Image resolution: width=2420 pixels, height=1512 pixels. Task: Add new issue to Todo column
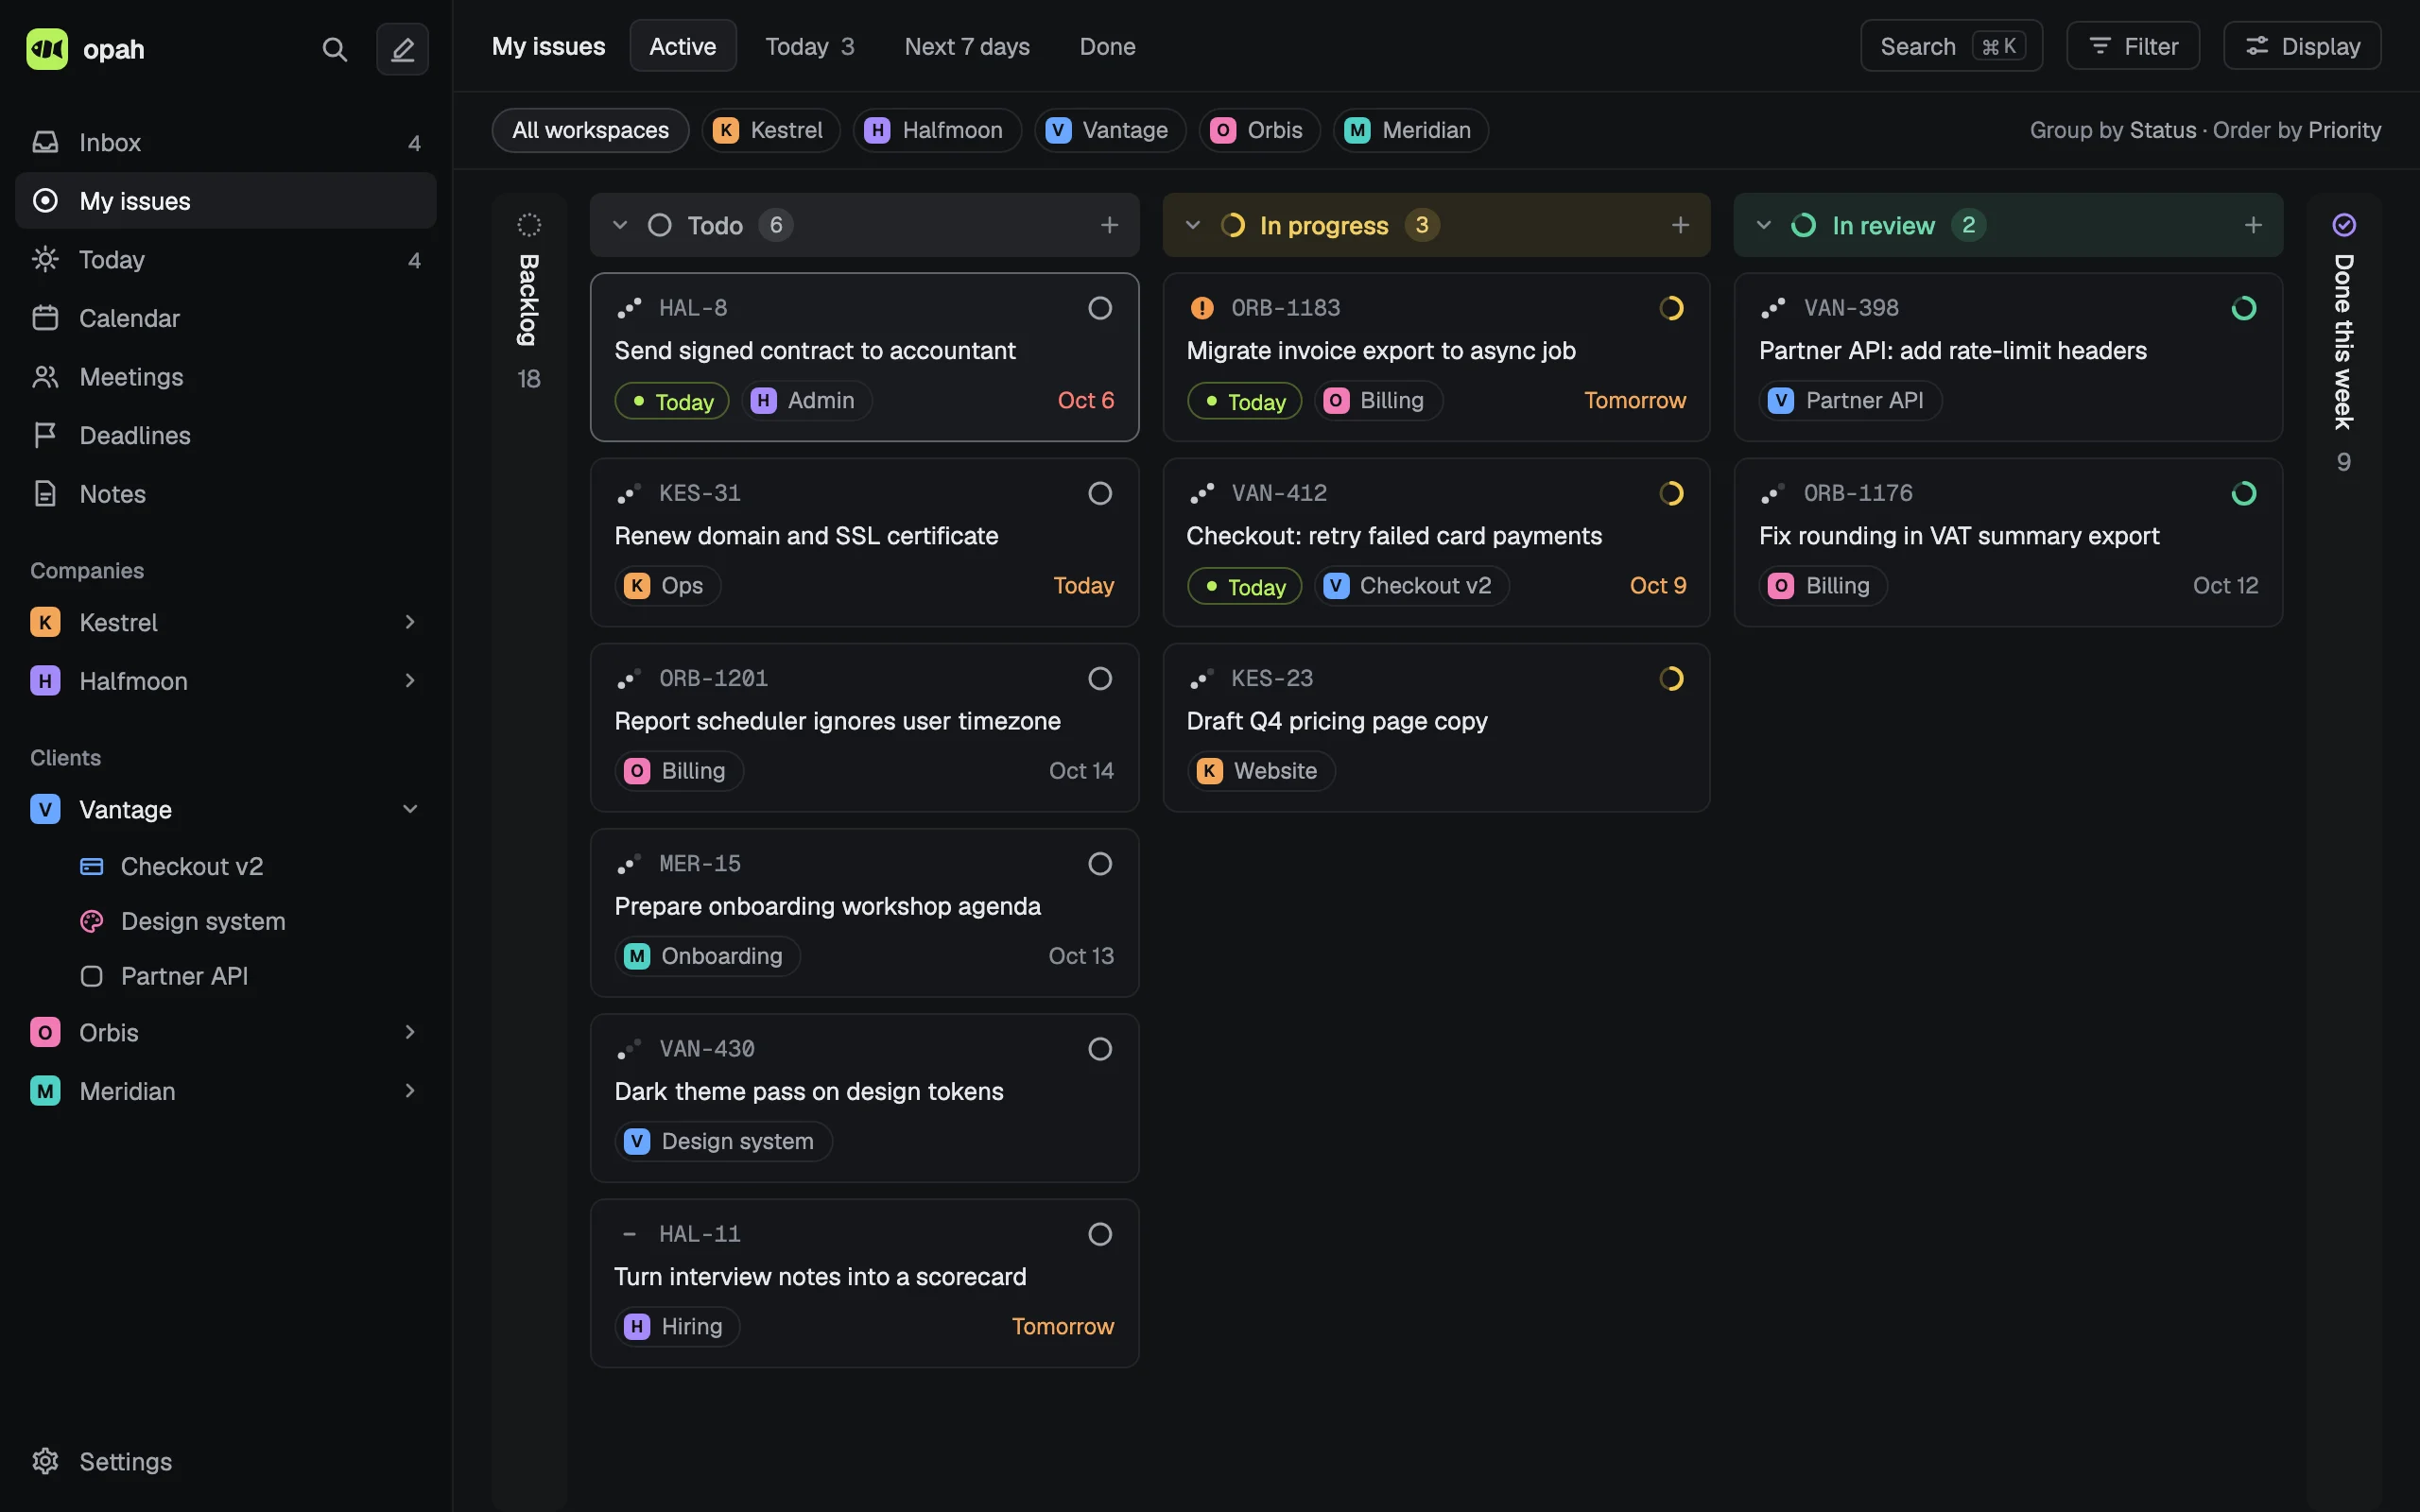(x=1109, y=225)
